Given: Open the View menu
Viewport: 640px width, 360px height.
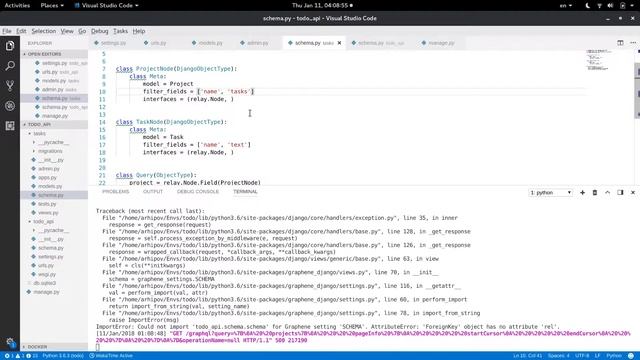Looking at the screenshot, I should point(67,31).
